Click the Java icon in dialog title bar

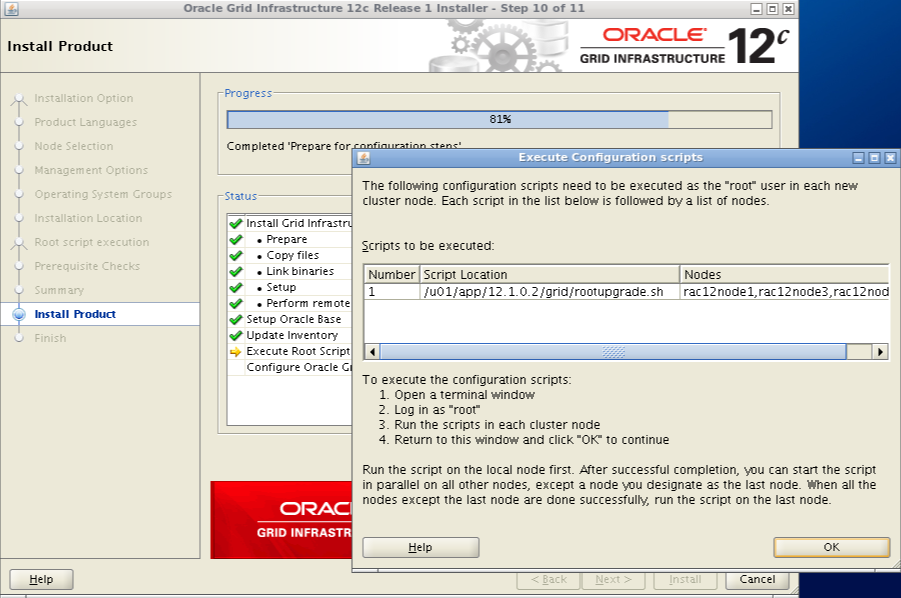pos(364,158)
